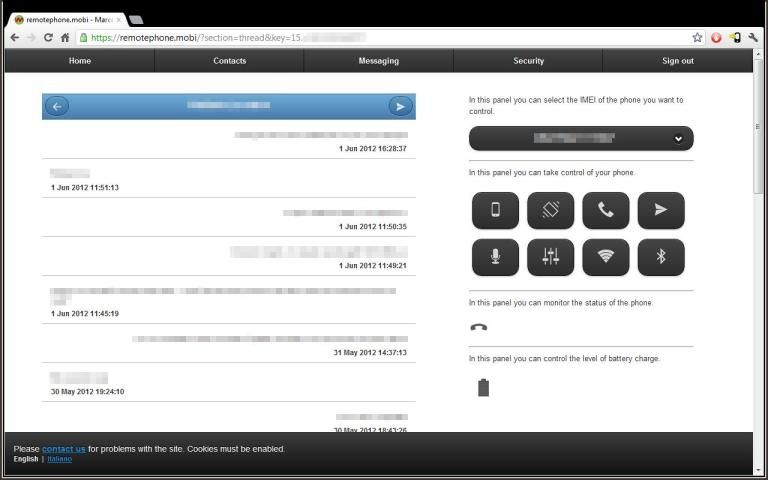Viewport: 768px width, 480px height.
Task: Click the rotate screen control icon
Action: (550, 210)
